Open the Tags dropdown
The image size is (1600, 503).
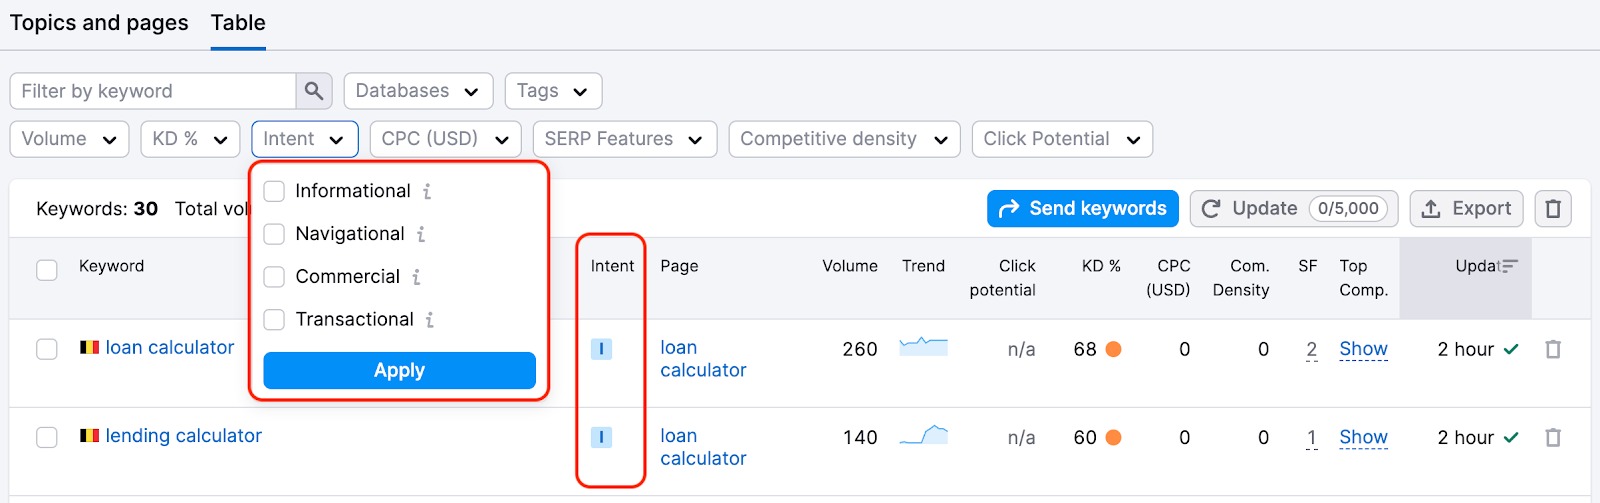[x=553, y=91]
